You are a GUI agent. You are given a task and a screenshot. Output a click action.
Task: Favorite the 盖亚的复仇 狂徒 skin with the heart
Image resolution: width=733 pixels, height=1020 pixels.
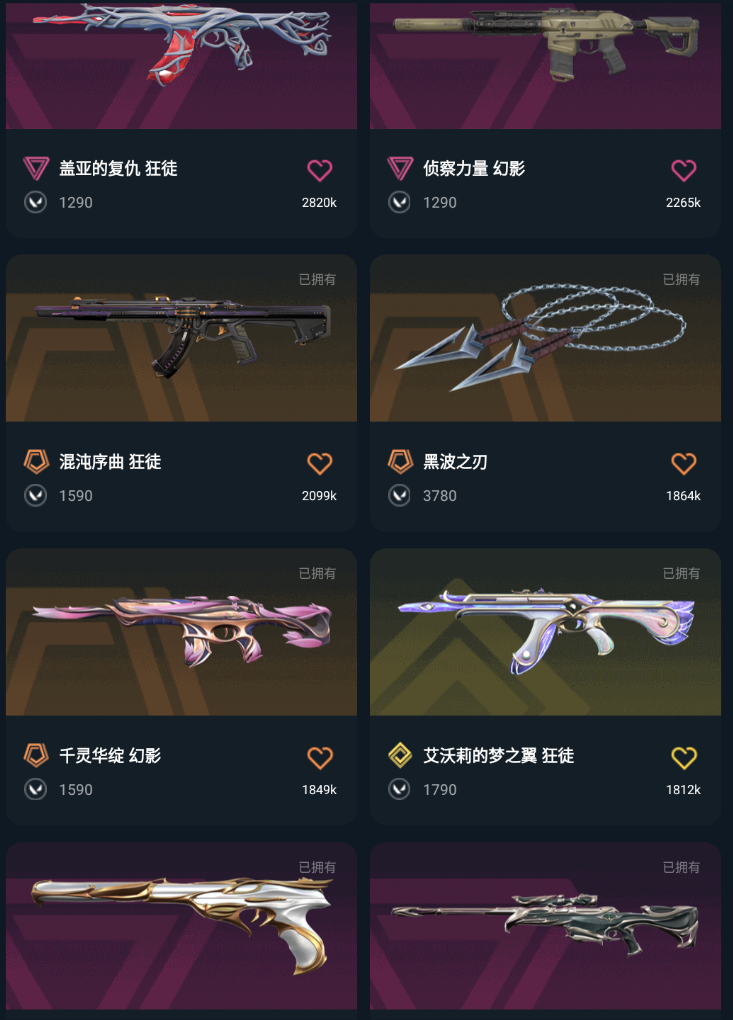(319, 170)
